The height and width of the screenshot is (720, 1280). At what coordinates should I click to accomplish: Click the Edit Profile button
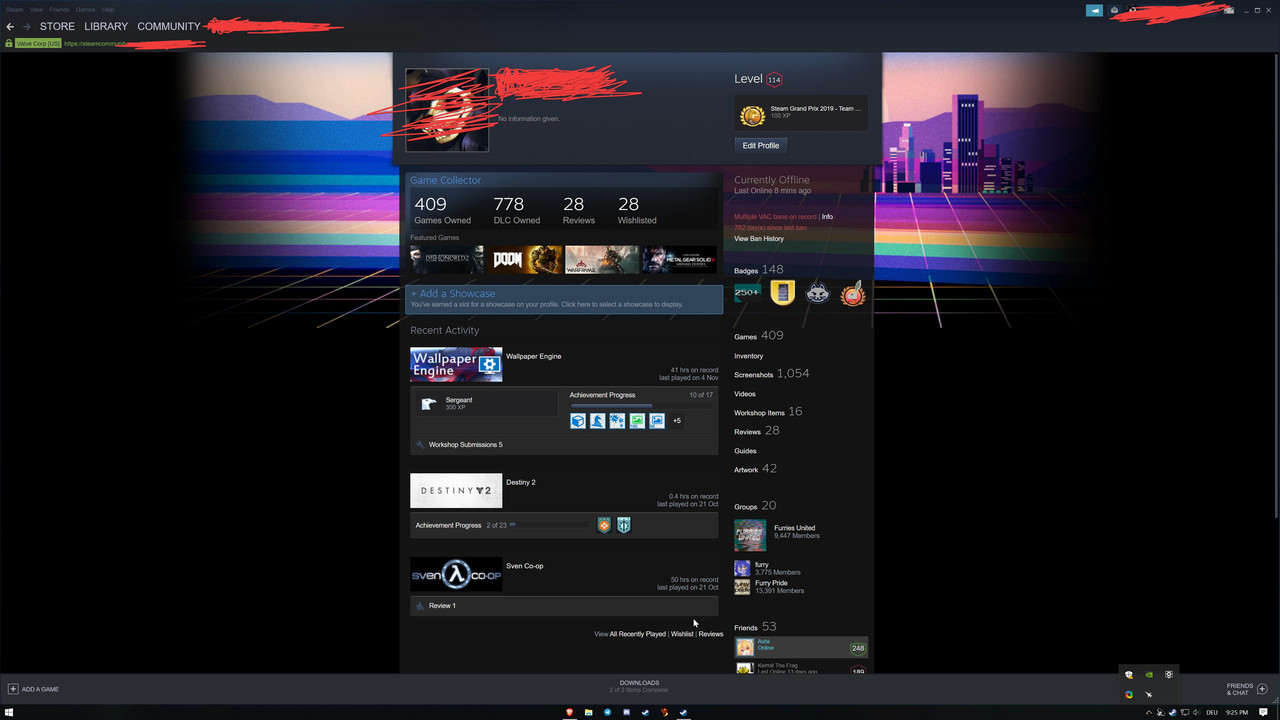pos(761,146)
